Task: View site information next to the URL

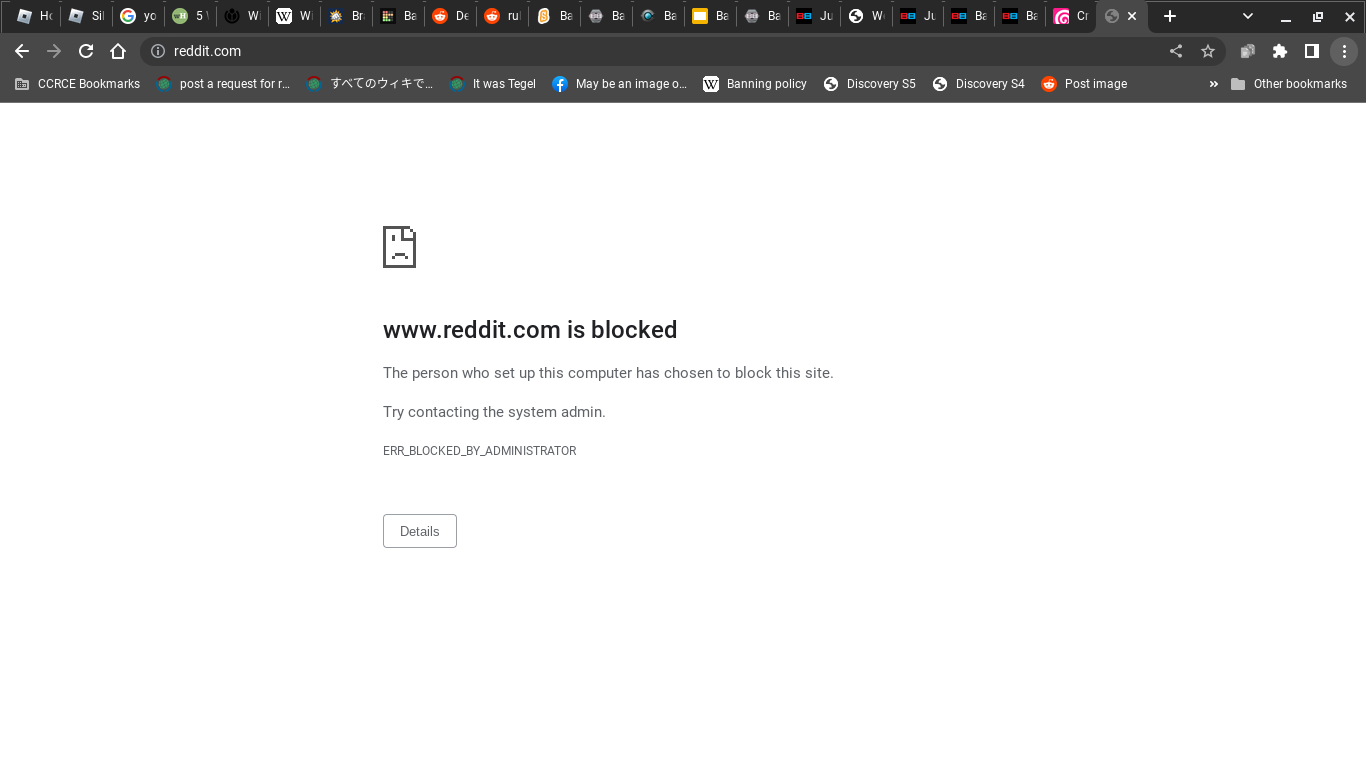Action: click(x=157, y=51)
